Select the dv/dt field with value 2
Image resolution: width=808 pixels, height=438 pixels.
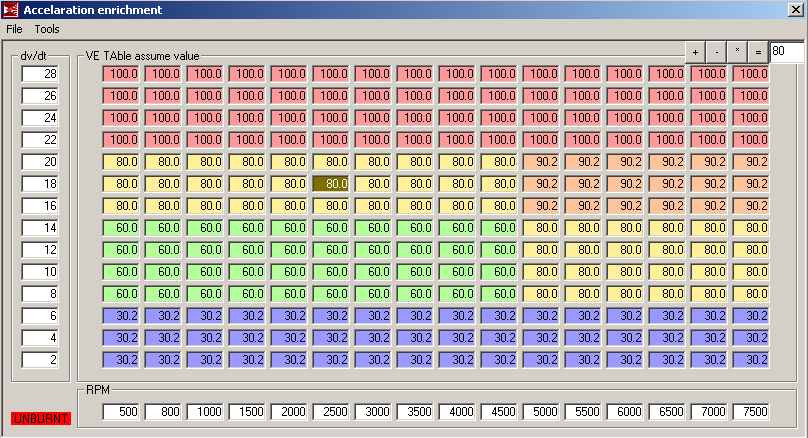[x=41, y=359]
